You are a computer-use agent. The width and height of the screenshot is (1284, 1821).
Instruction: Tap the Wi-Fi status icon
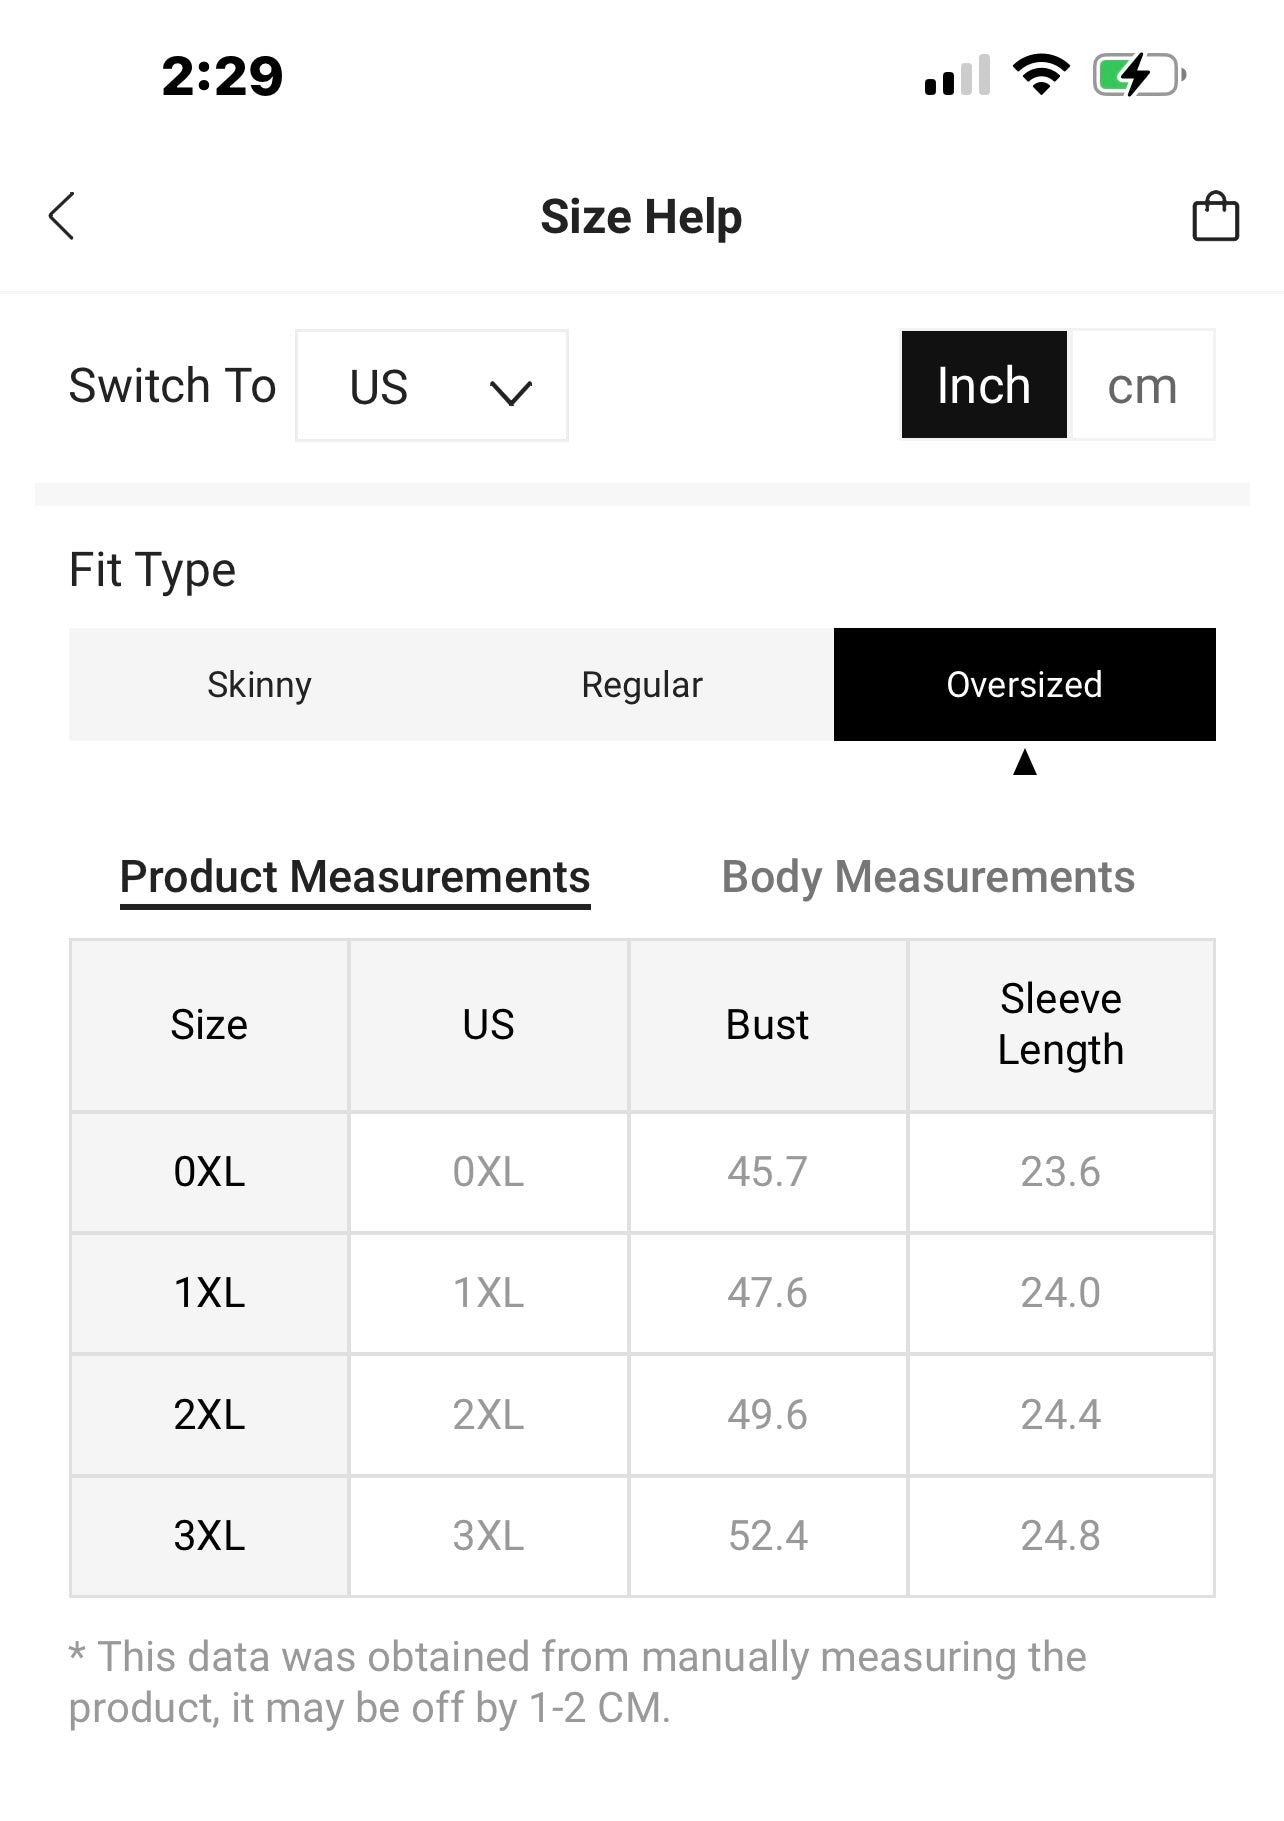click(1041, 75)
